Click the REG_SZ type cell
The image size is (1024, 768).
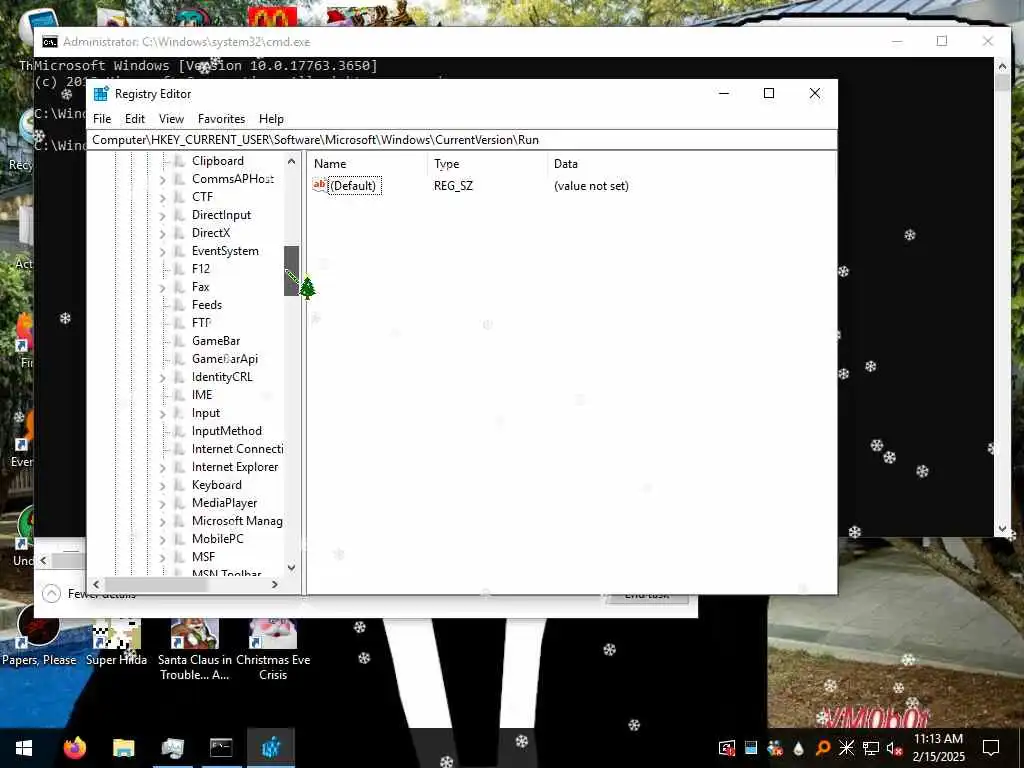pos(453,186)
